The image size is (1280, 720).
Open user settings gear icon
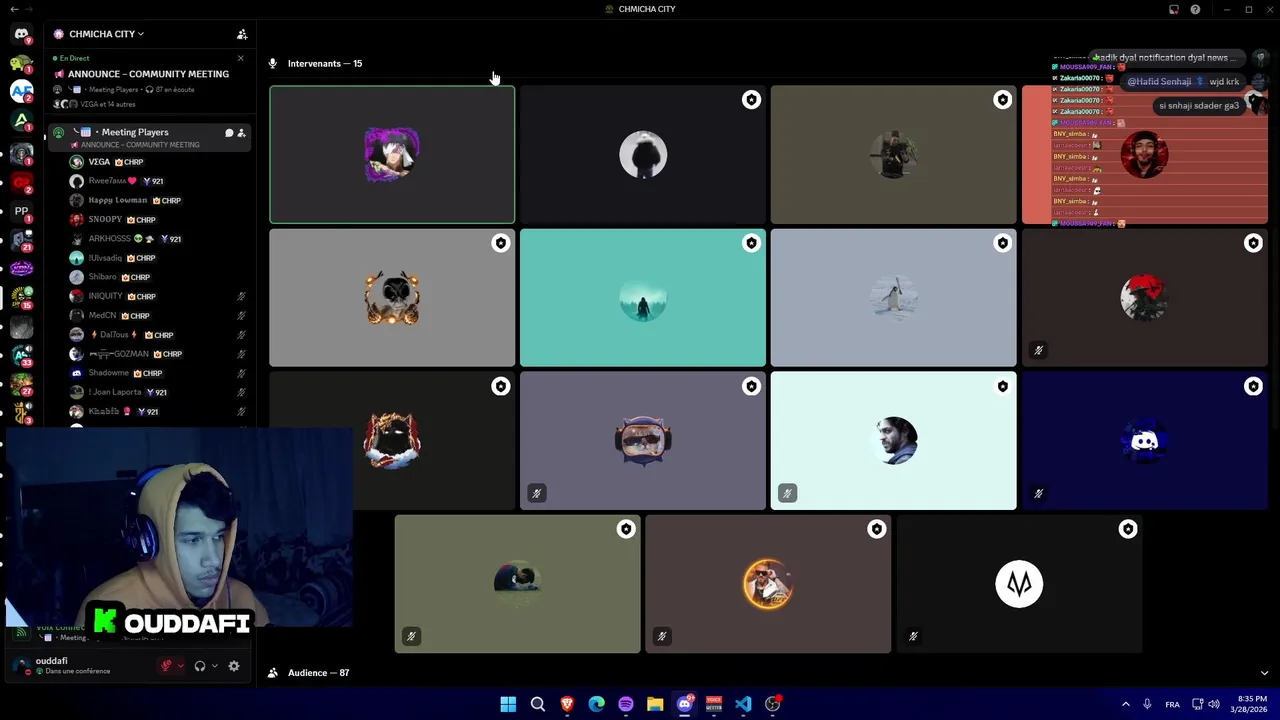pos(234,666)
